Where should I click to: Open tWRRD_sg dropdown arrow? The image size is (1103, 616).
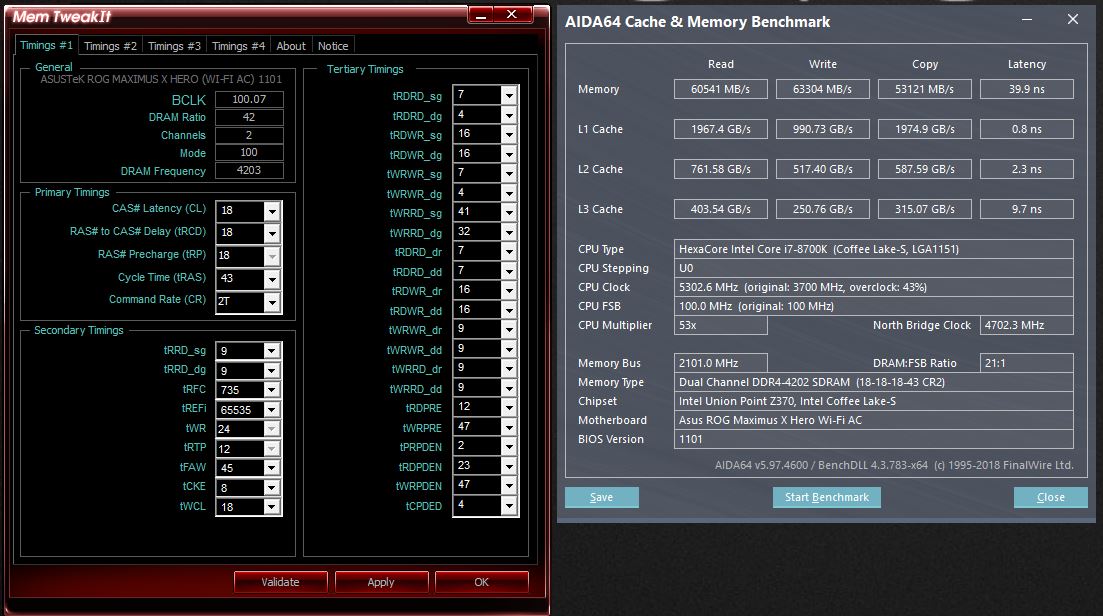(x=509, y=212)
